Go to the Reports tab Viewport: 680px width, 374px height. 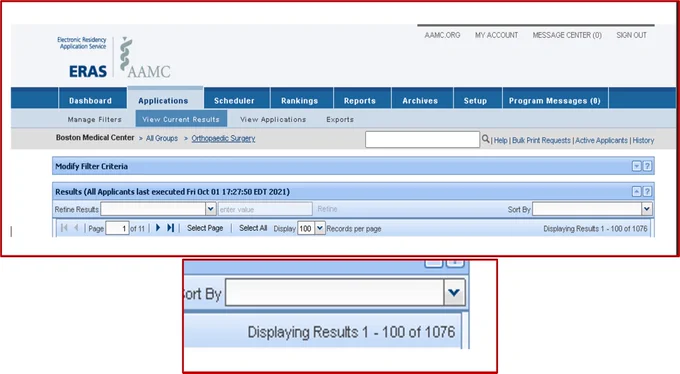click(360, 101)
